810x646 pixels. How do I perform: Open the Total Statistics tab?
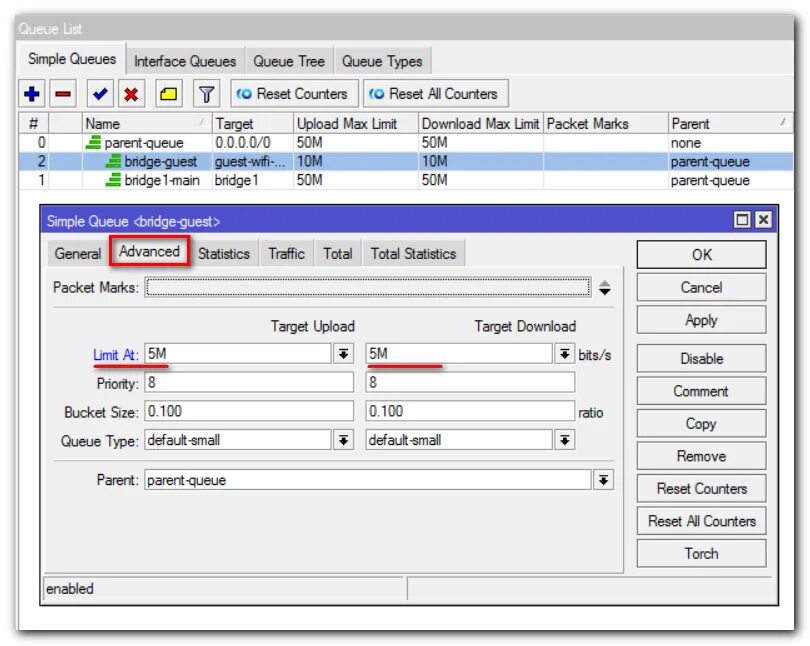pos(413,254)
